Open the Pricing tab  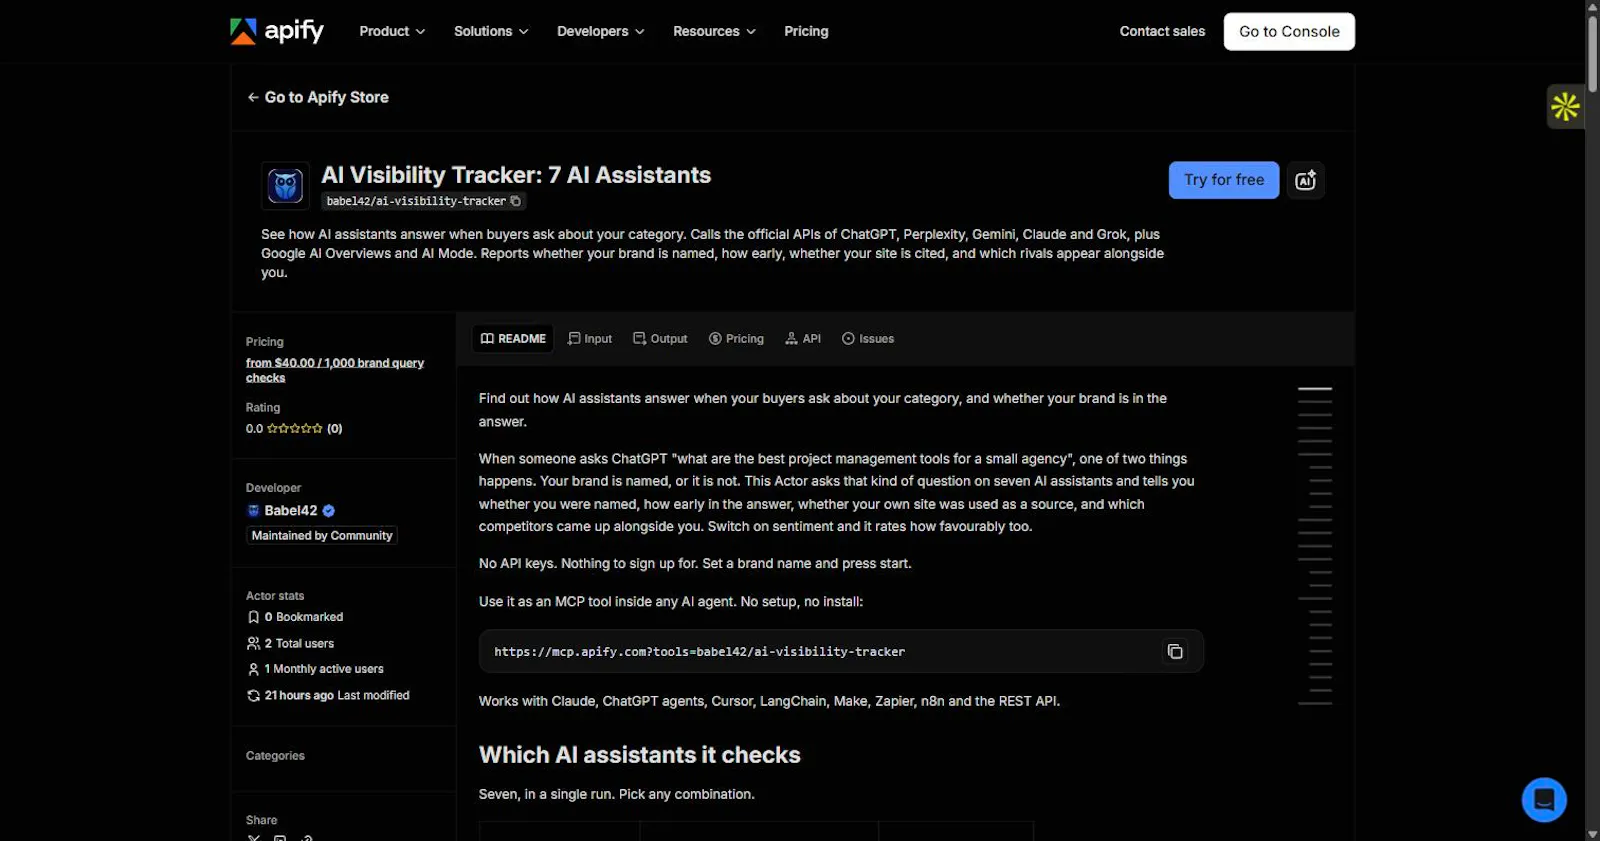pos(736,339)
